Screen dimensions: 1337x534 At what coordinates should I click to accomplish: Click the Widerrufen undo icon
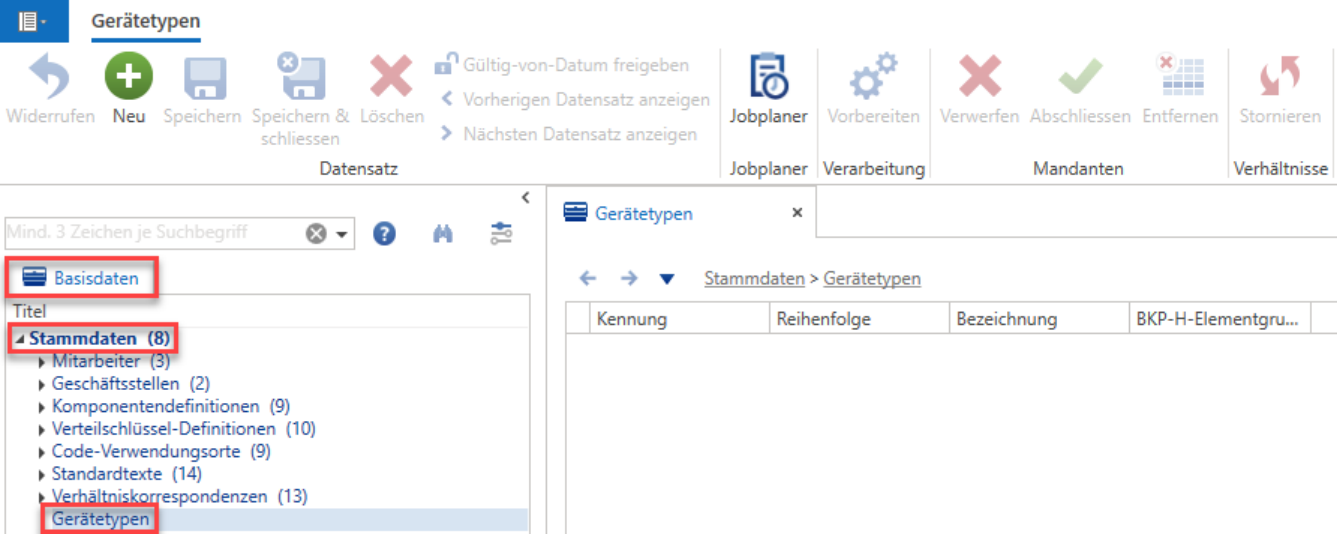[x=49, y=77]
